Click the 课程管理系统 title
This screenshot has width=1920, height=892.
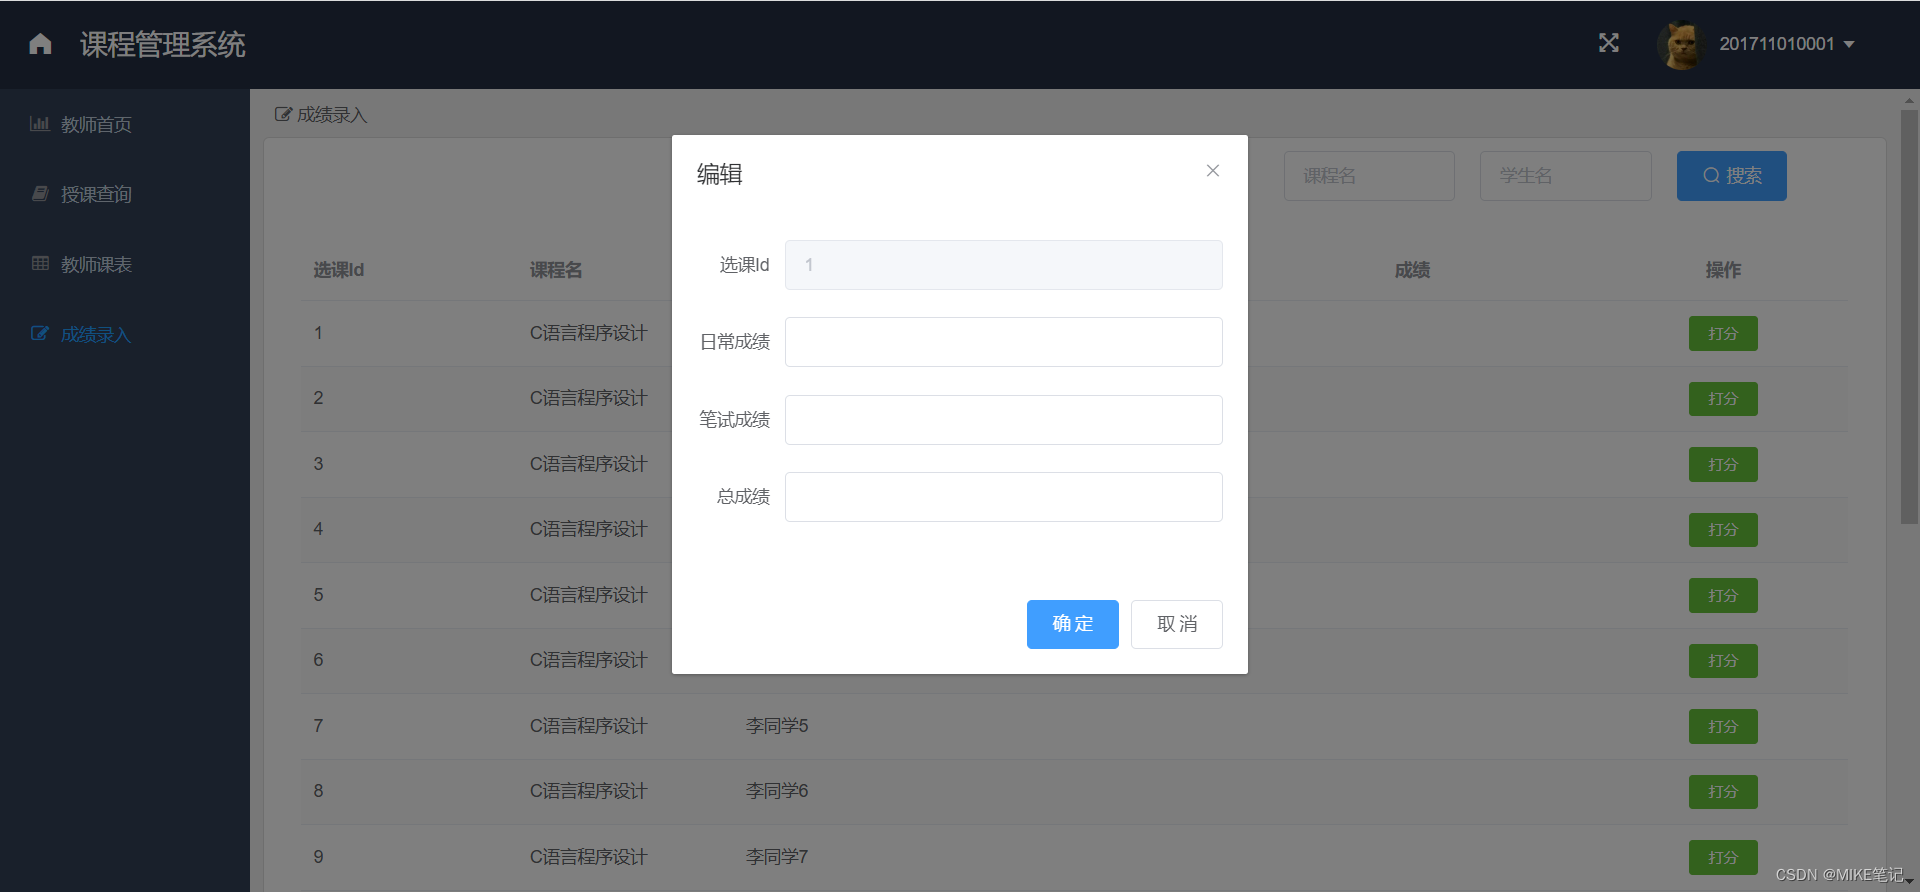(163, 44)
